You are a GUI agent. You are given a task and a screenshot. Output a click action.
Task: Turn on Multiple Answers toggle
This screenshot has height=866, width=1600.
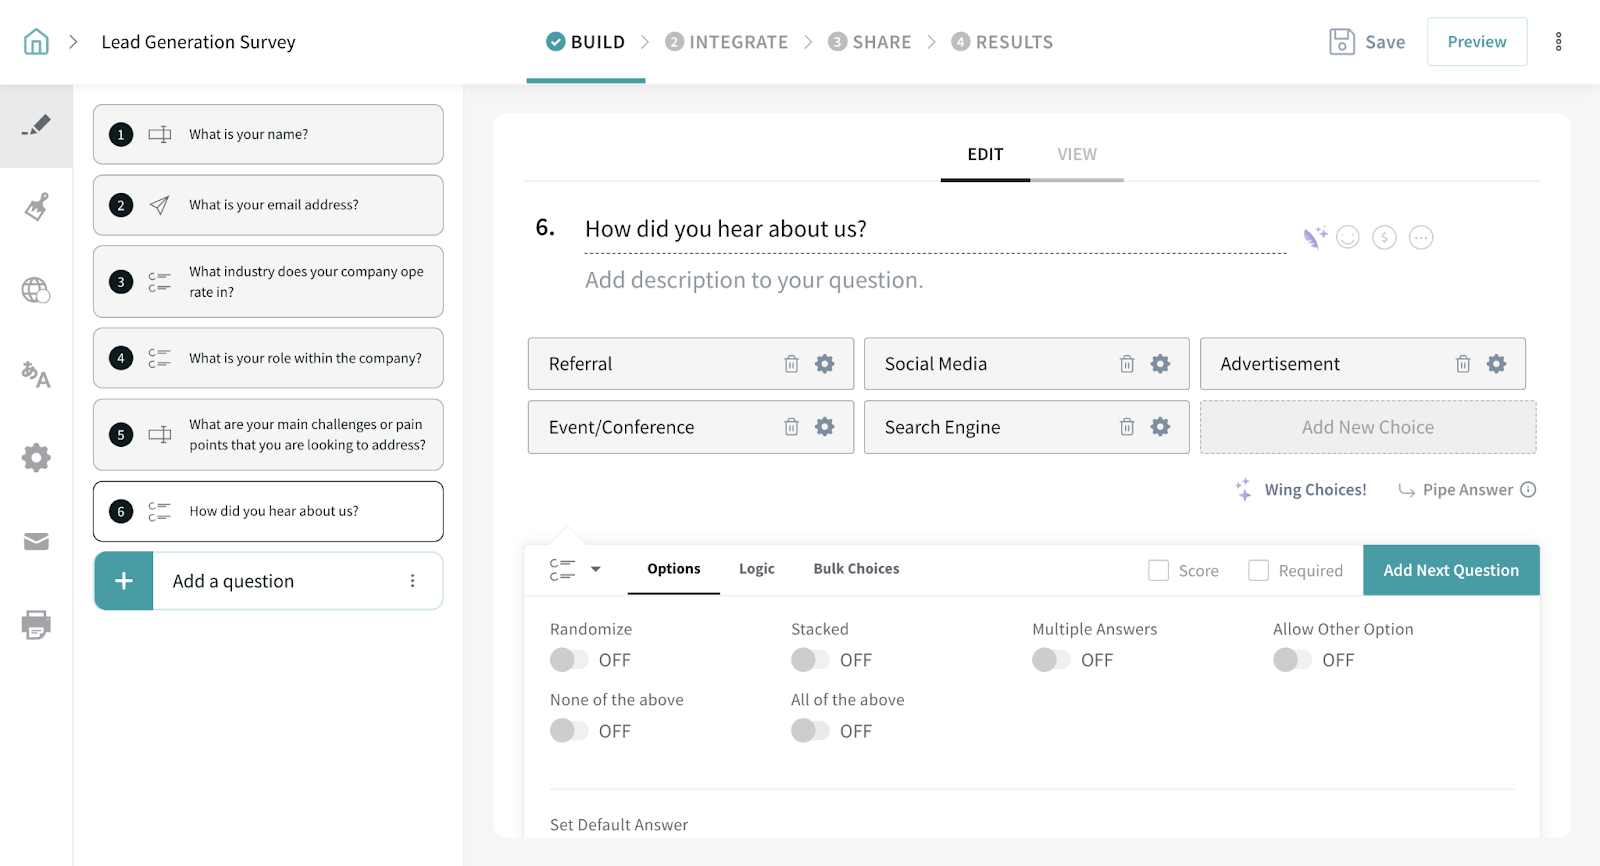click(1051, 660)
